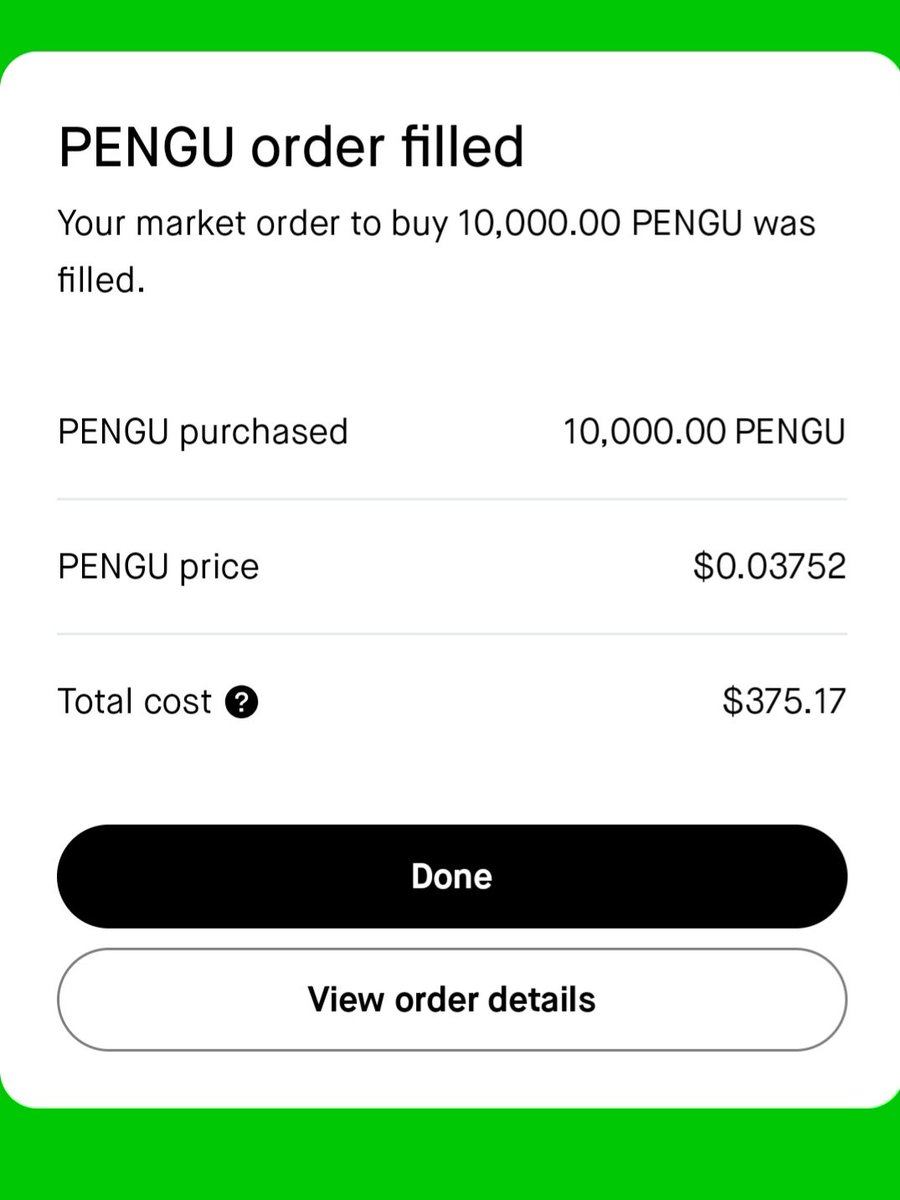Select the PENGU purchased label
The width and height of the screenshot is (900, 1200).
pyautogui.click(x=203, y=432)
